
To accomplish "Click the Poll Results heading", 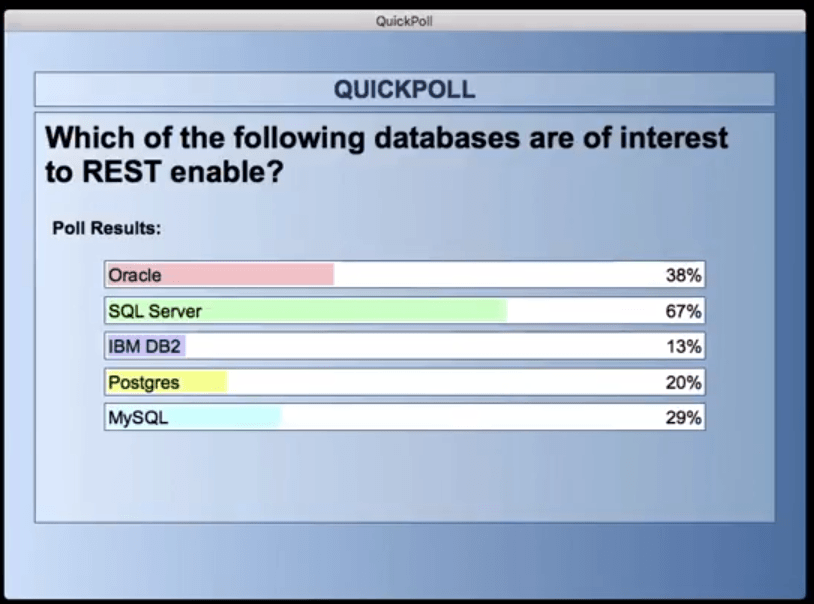I will coord(106,228).
